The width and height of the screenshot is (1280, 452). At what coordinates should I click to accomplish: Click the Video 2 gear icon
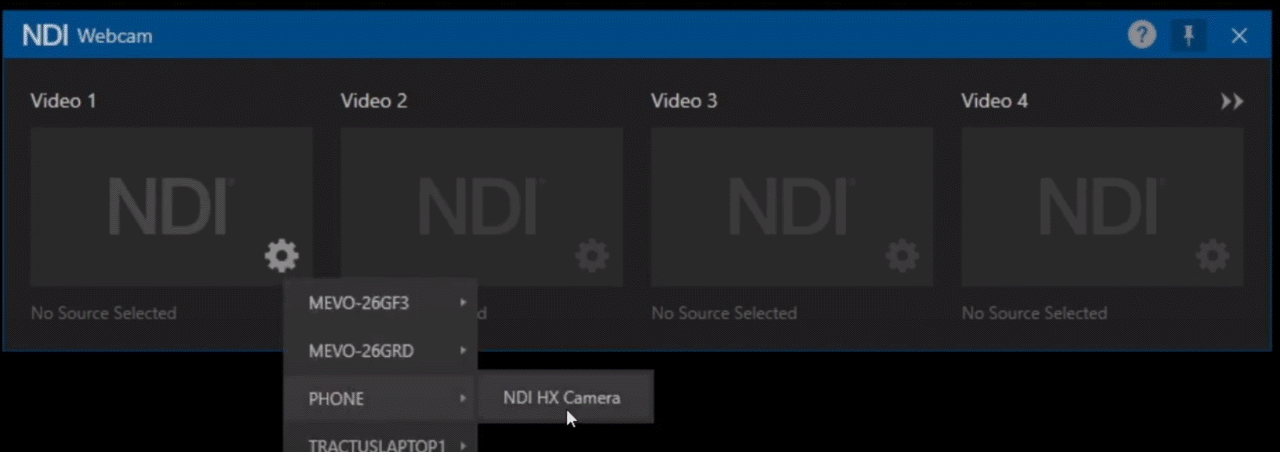click(592, 257)
